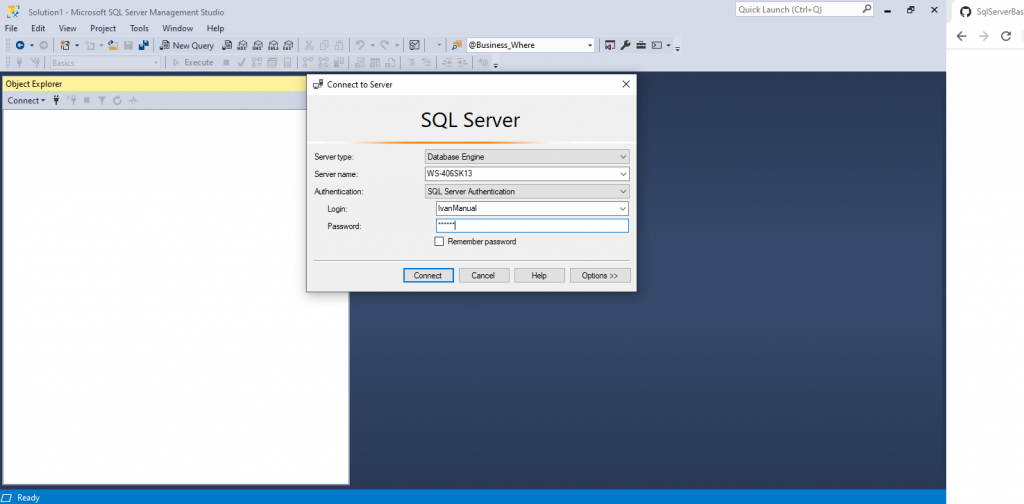Click the Navigate Backward arrow icon
The height and width of the screenshot is (504, 1024).
pos(20,45)
